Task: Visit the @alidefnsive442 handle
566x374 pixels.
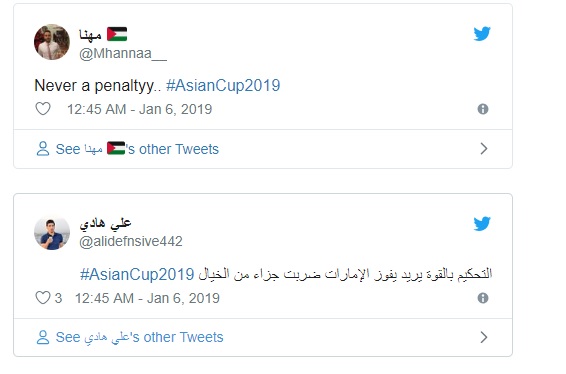Action: tap(131, 242)
